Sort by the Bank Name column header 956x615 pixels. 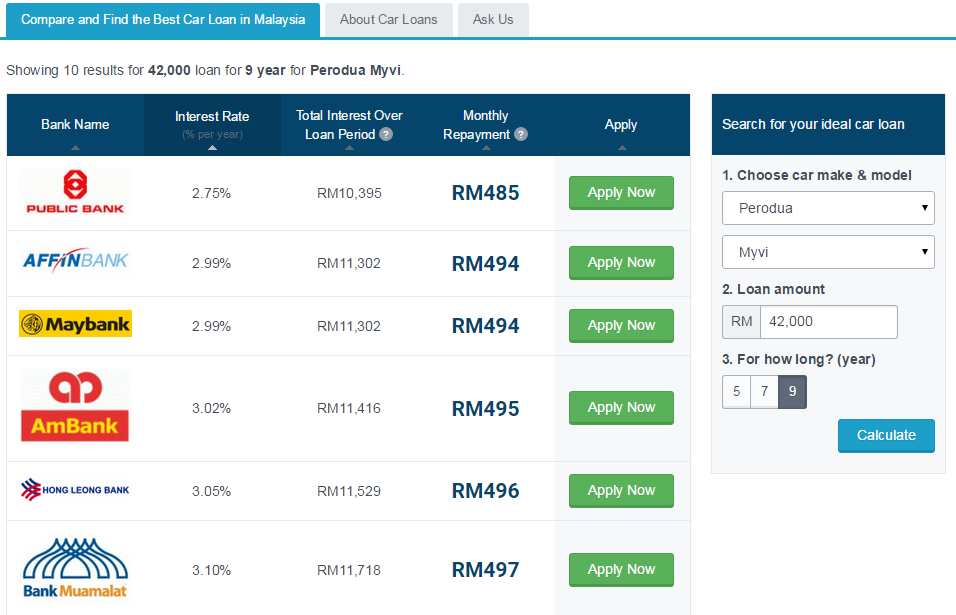click(x=75, y=125)
